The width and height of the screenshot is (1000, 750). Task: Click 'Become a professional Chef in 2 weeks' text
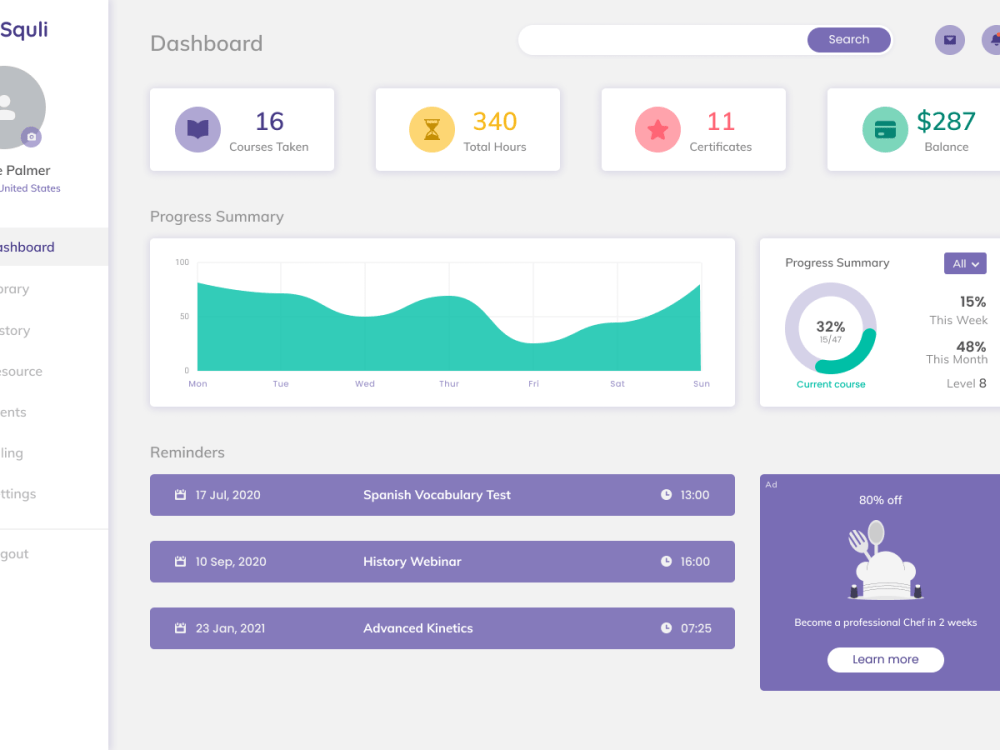pos(885,622)
